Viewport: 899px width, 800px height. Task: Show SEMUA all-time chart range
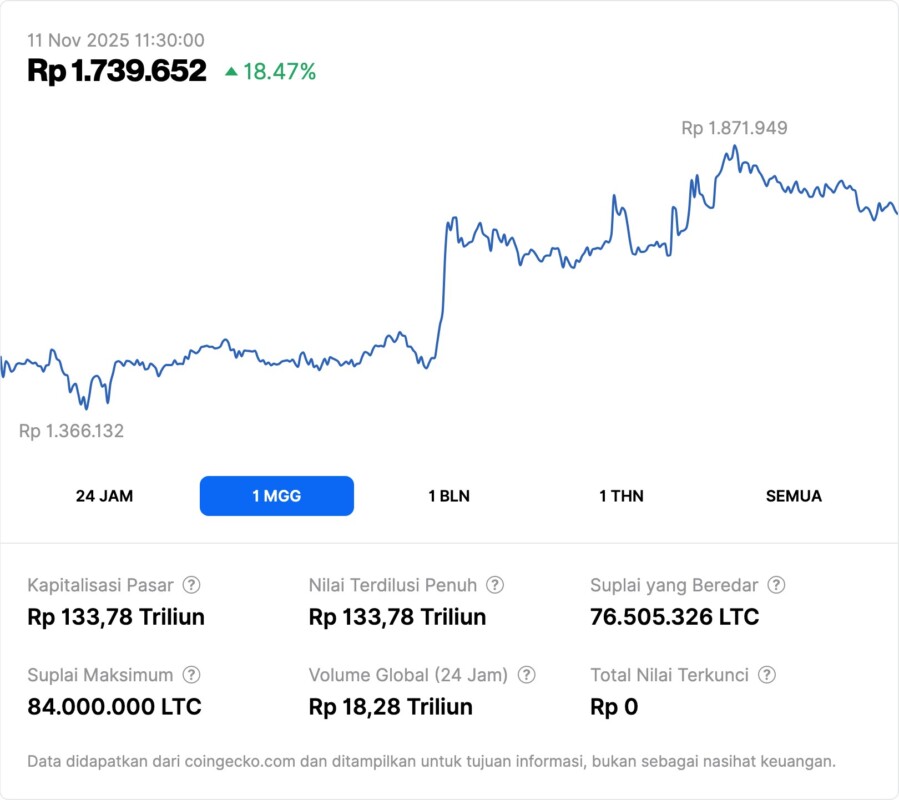pos(794,496)
